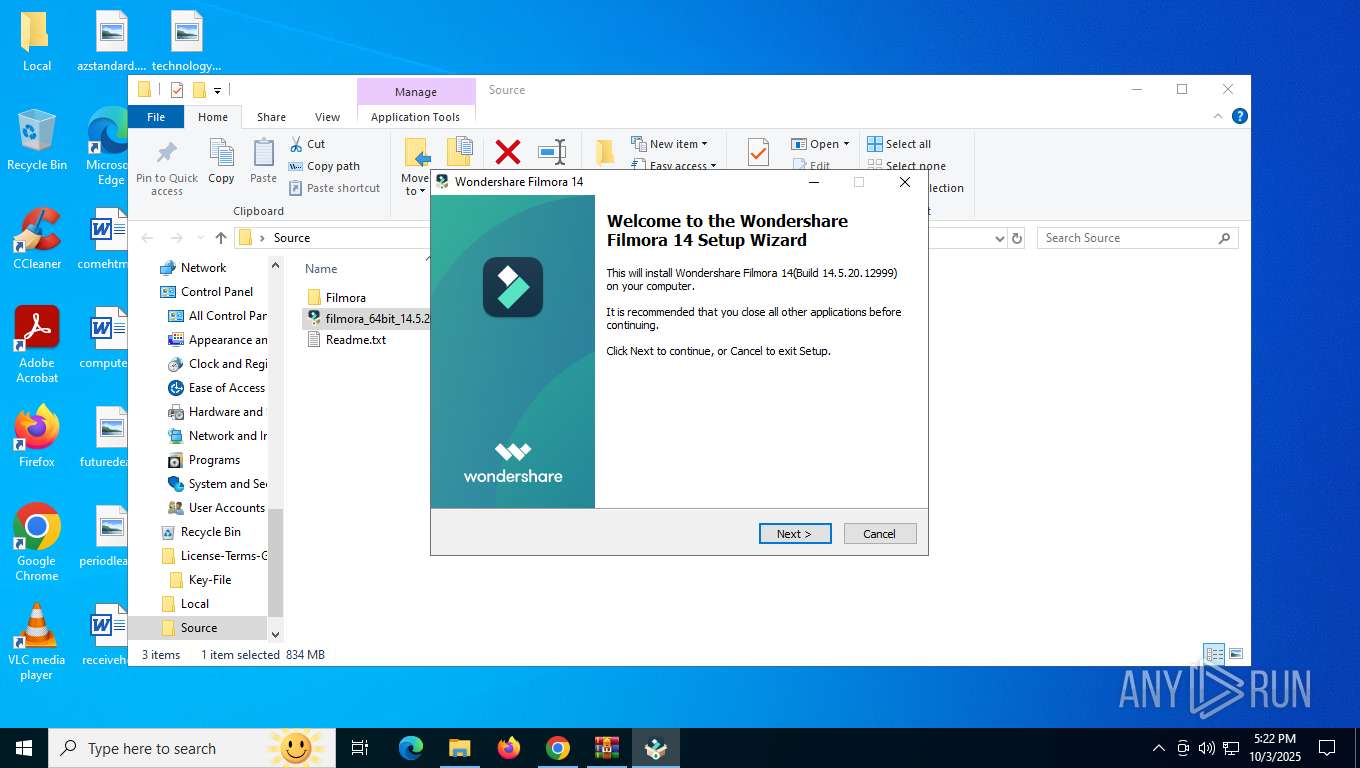Click Explorer Up arrow button

point(221,238)
